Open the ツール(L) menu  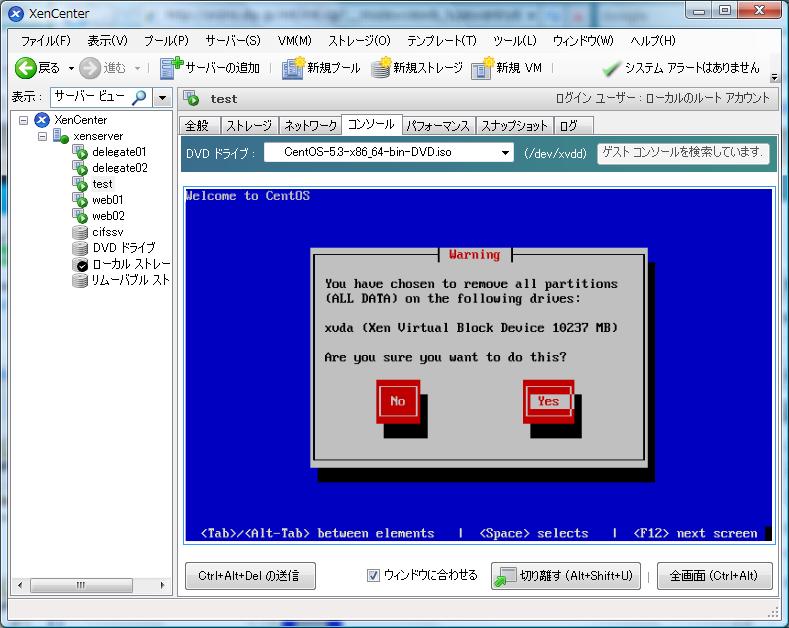[x=515, y=41]
